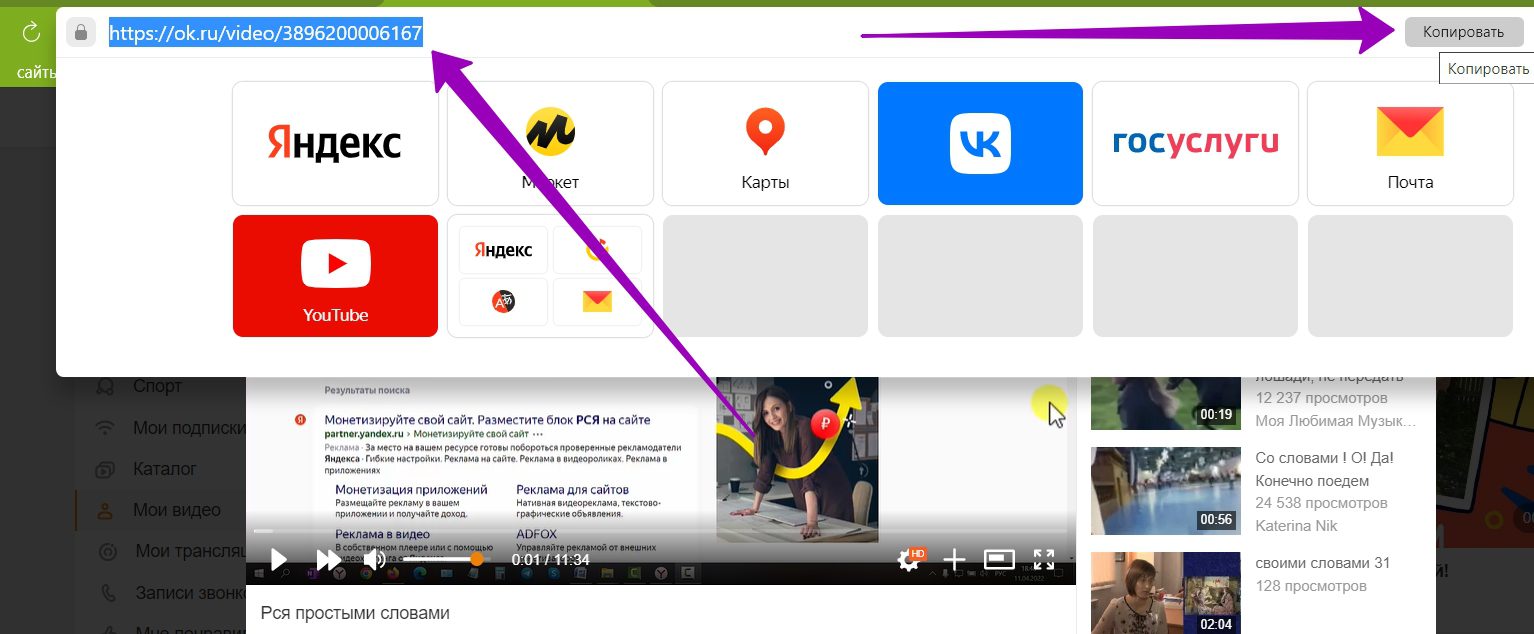Open the Почта tile
1534x634 pixels.
pyautogui.click(x=1410, y=143)
